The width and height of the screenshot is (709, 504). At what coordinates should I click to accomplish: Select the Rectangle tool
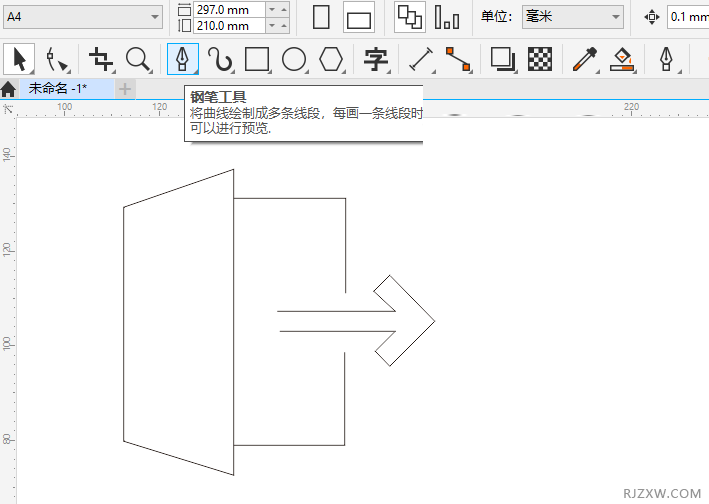257,60
